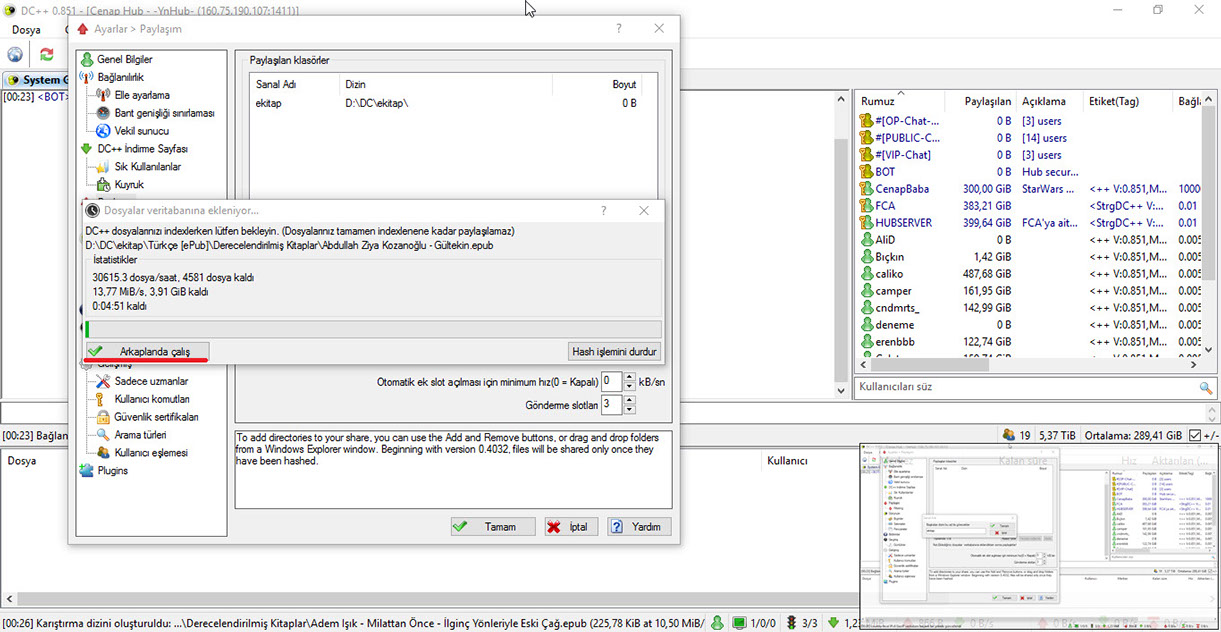Select the Genel Bilgiler person icon

click(x=87, y=59)
